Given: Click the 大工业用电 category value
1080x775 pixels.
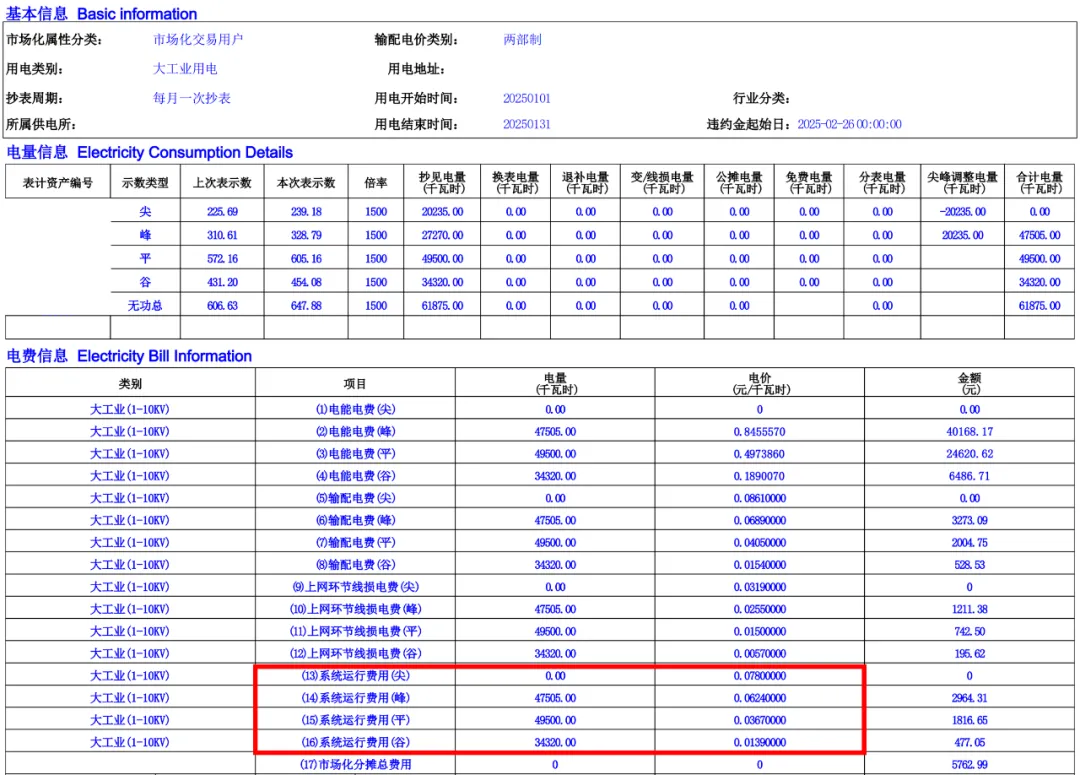Looking at the screenshot, I should tap(185, 69).
